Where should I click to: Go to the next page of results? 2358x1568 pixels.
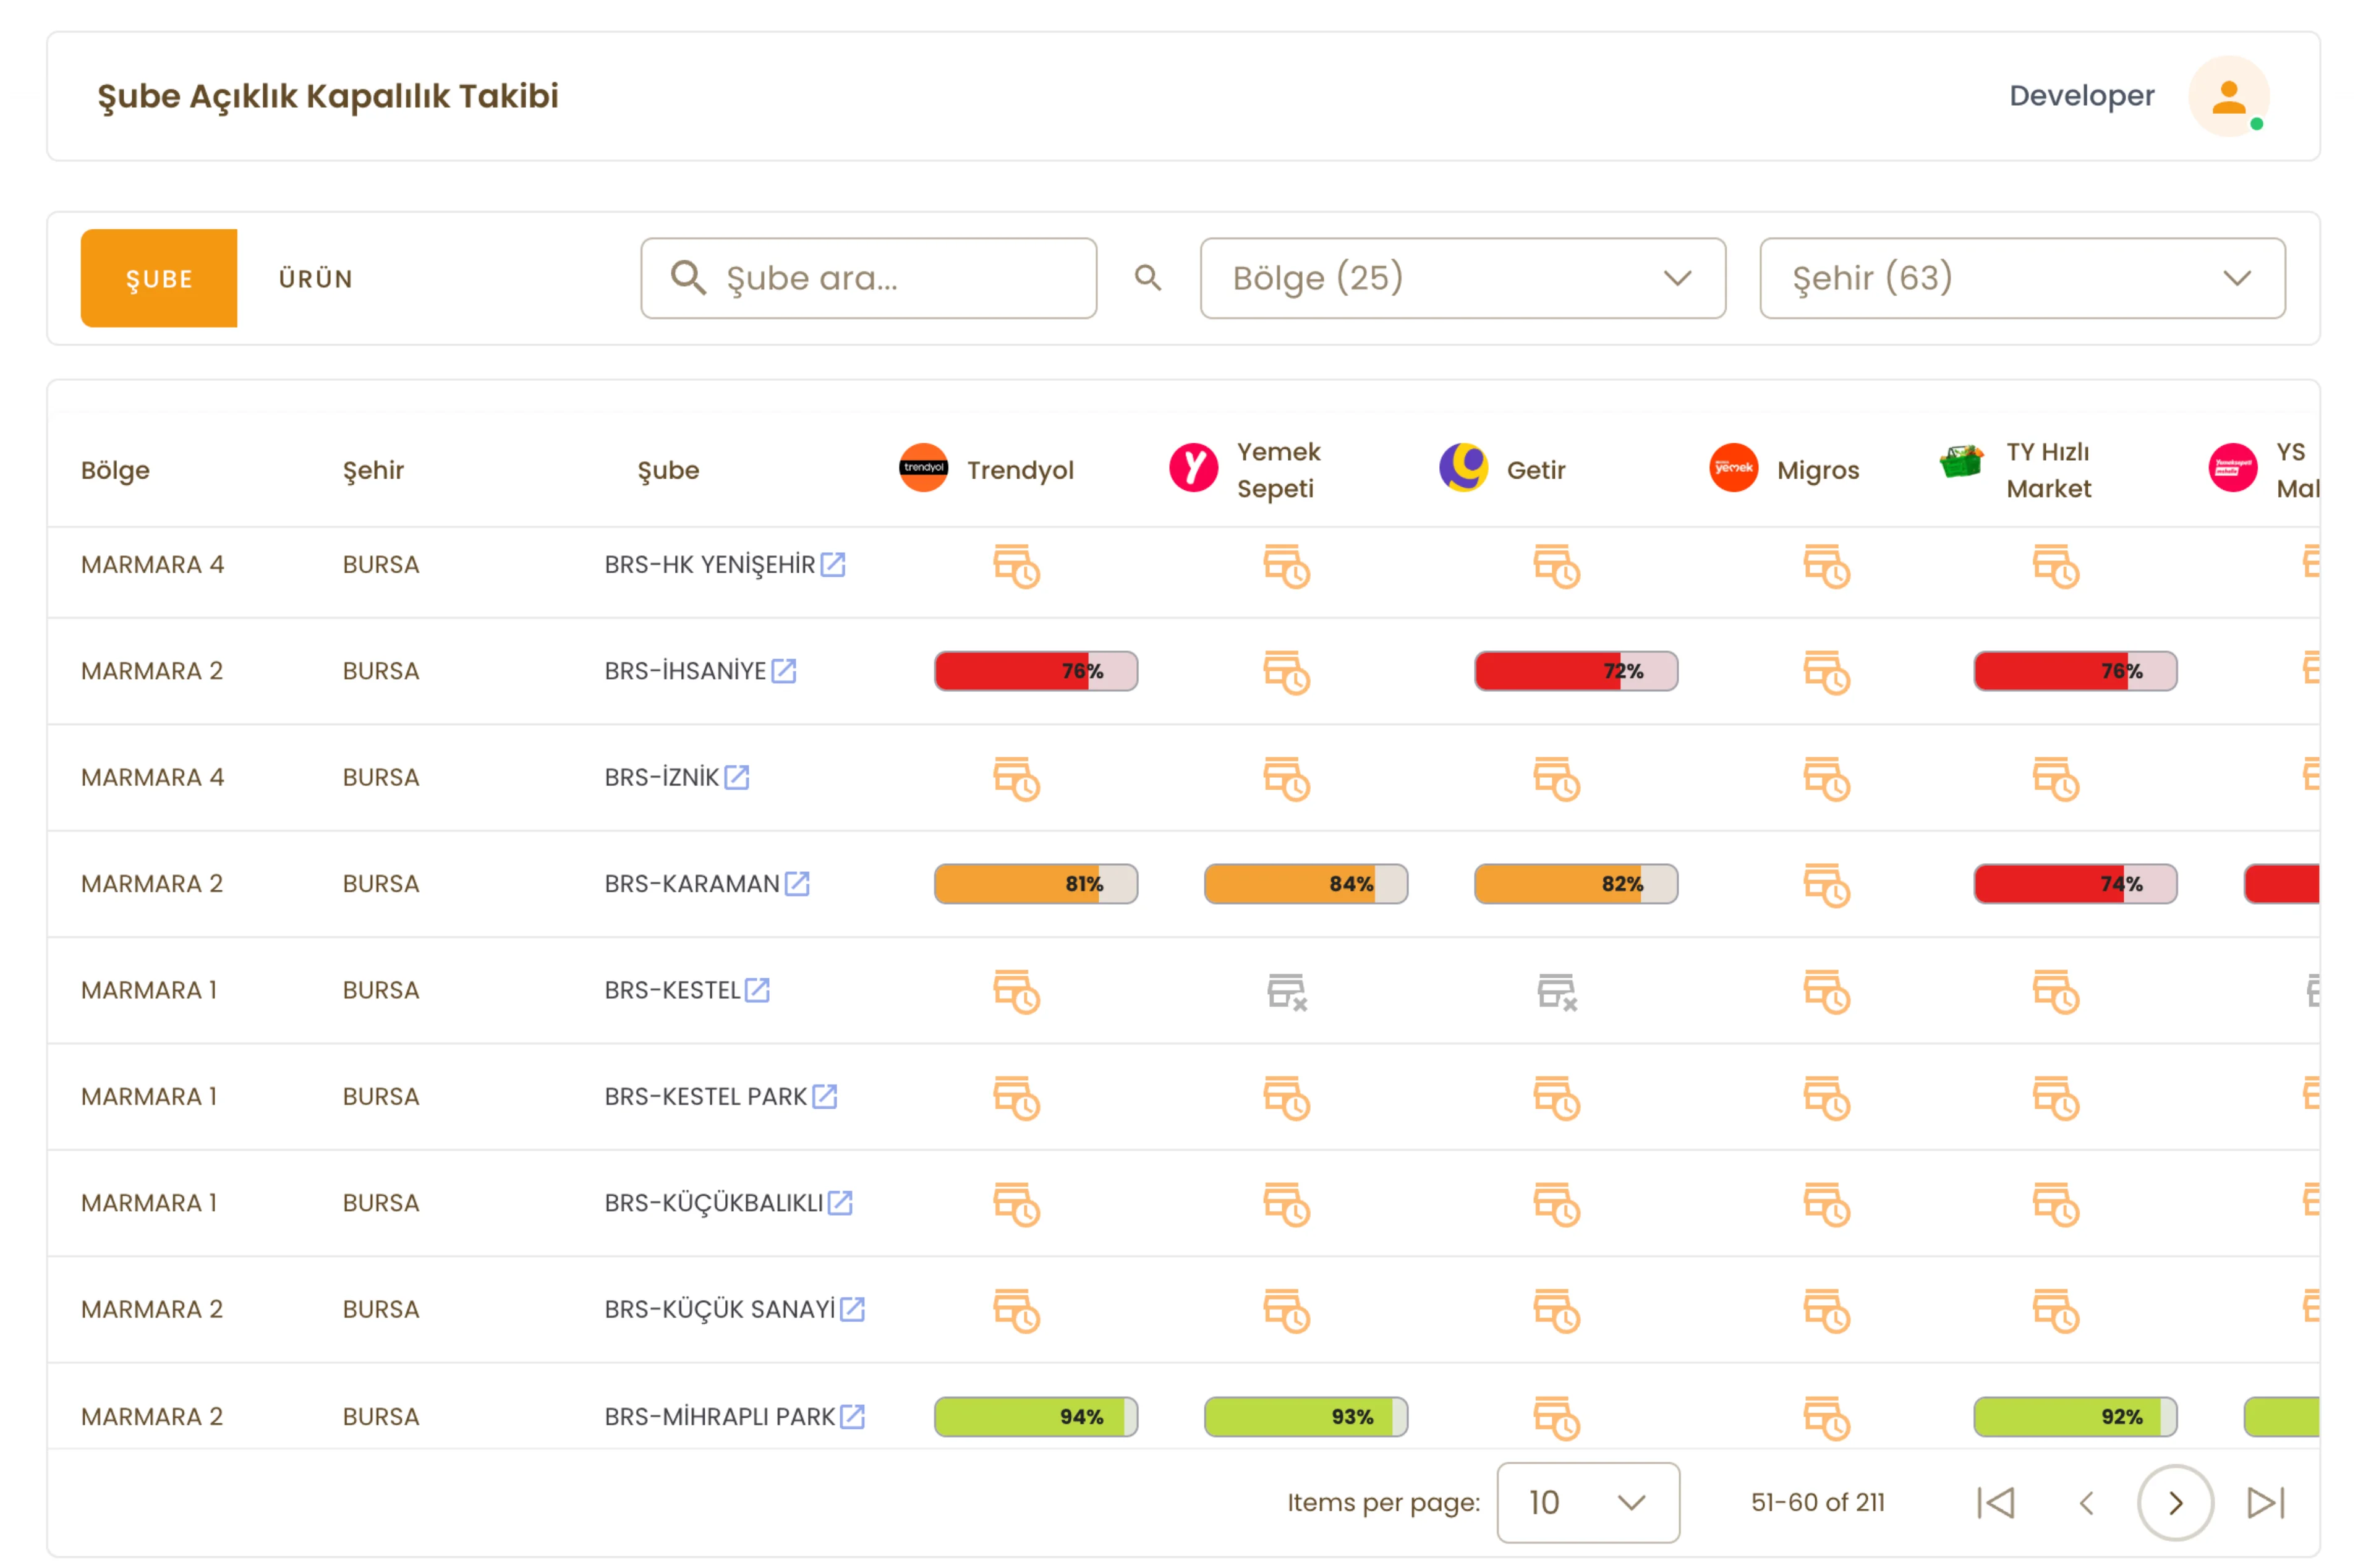click(x=2174, y=1502)
